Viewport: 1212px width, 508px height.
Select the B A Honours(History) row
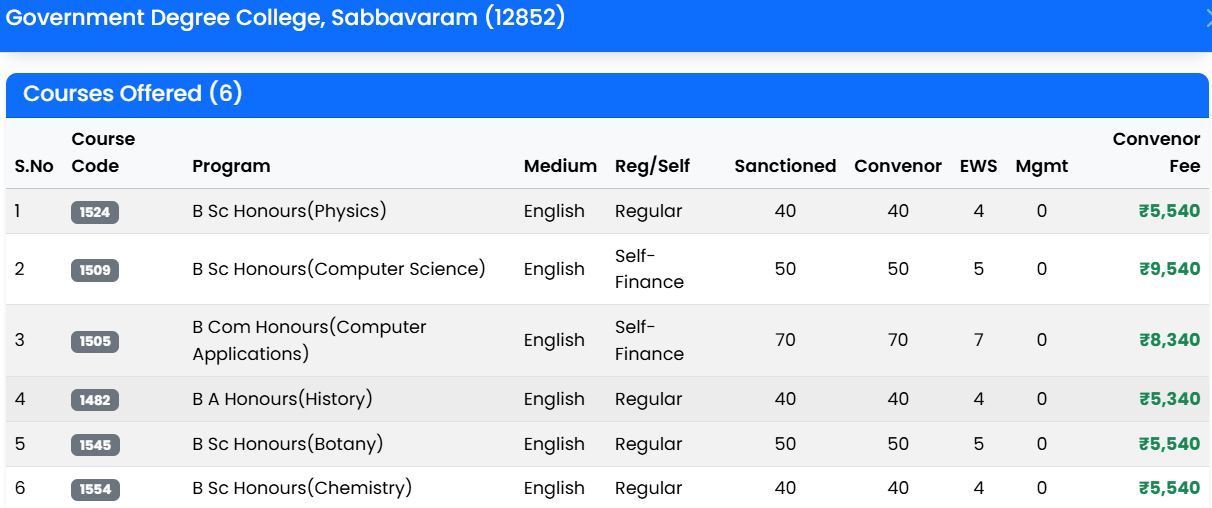pyautogui.click(x=607, y=399)
